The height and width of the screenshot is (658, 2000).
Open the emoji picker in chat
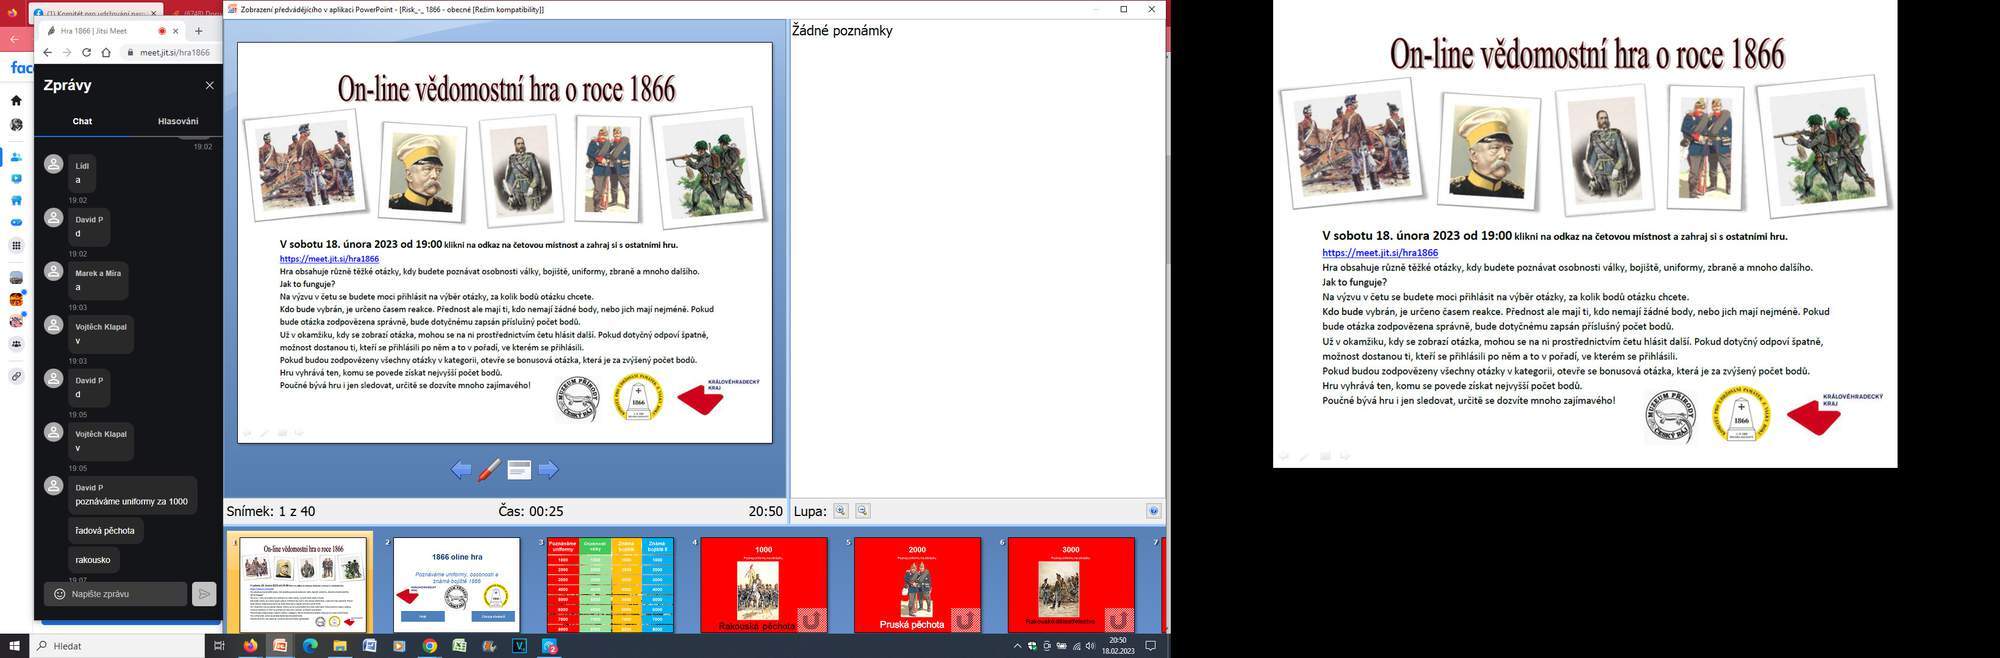click(x=60, y=594)
